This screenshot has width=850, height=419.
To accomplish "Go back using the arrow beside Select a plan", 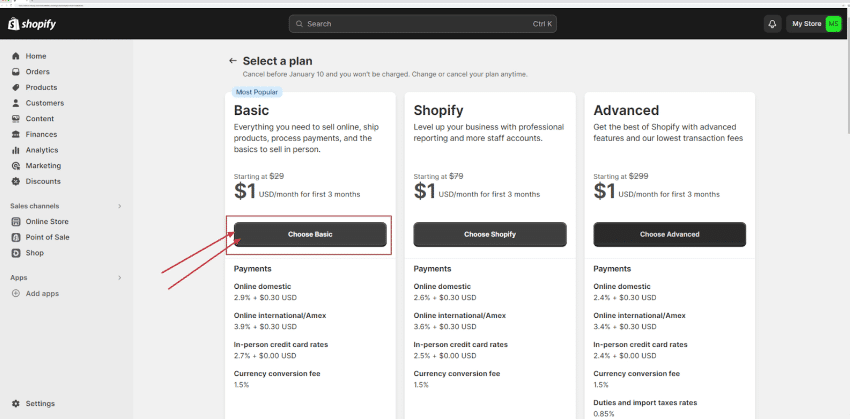I will click(x=233, y=61).
